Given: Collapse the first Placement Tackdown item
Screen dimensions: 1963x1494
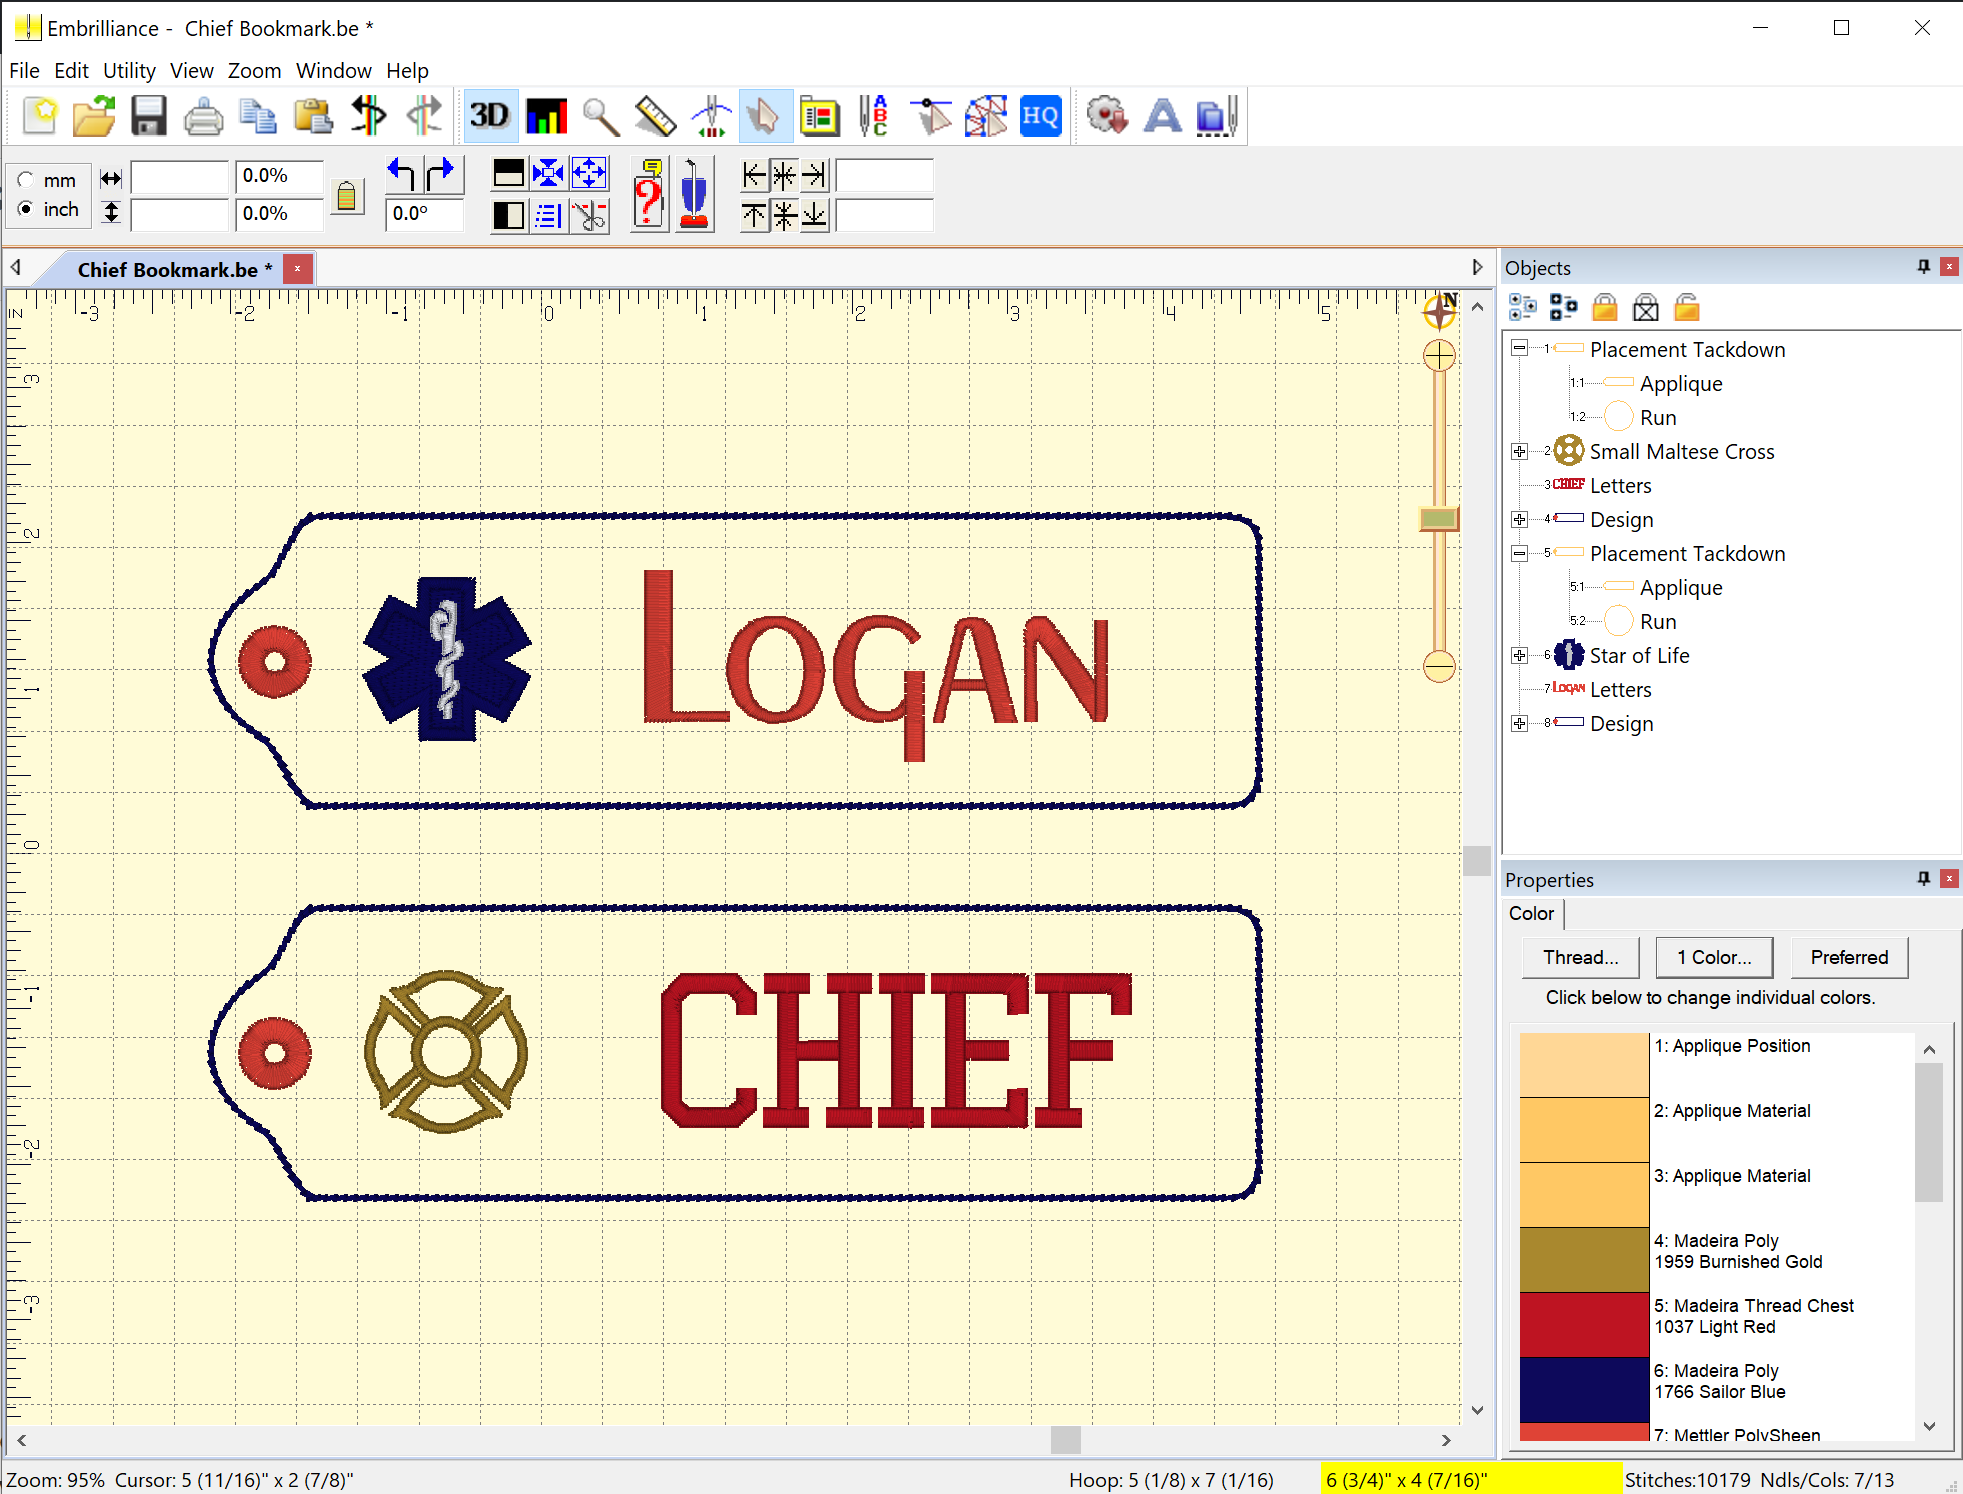Looking at the screenshot, I should pos(1519,349).
